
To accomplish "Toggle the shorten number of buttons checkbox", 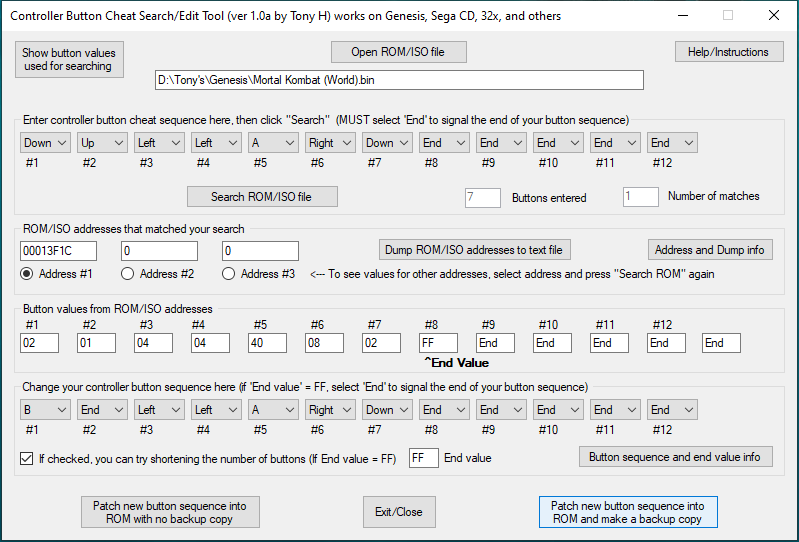I will 26,459.
